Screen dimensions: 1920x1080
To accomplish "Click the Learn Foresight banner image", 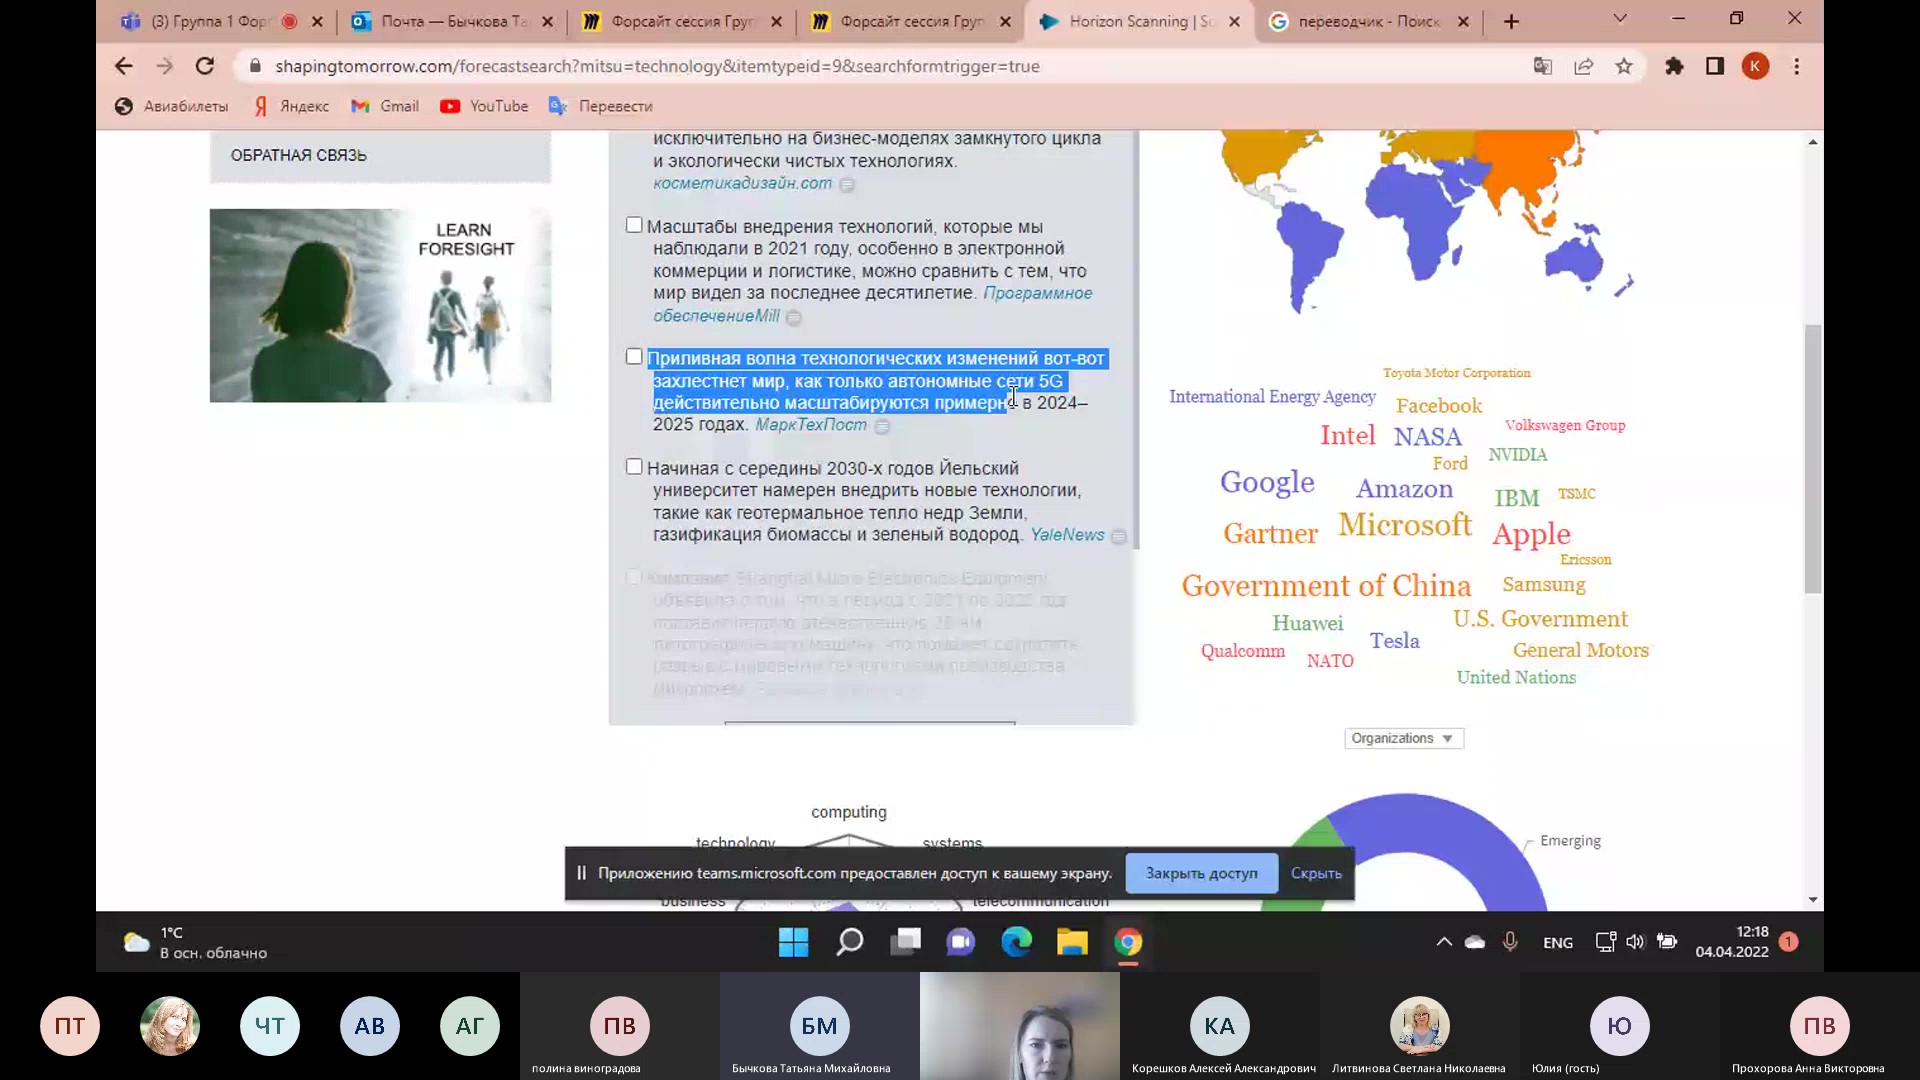I will (380, 305).
